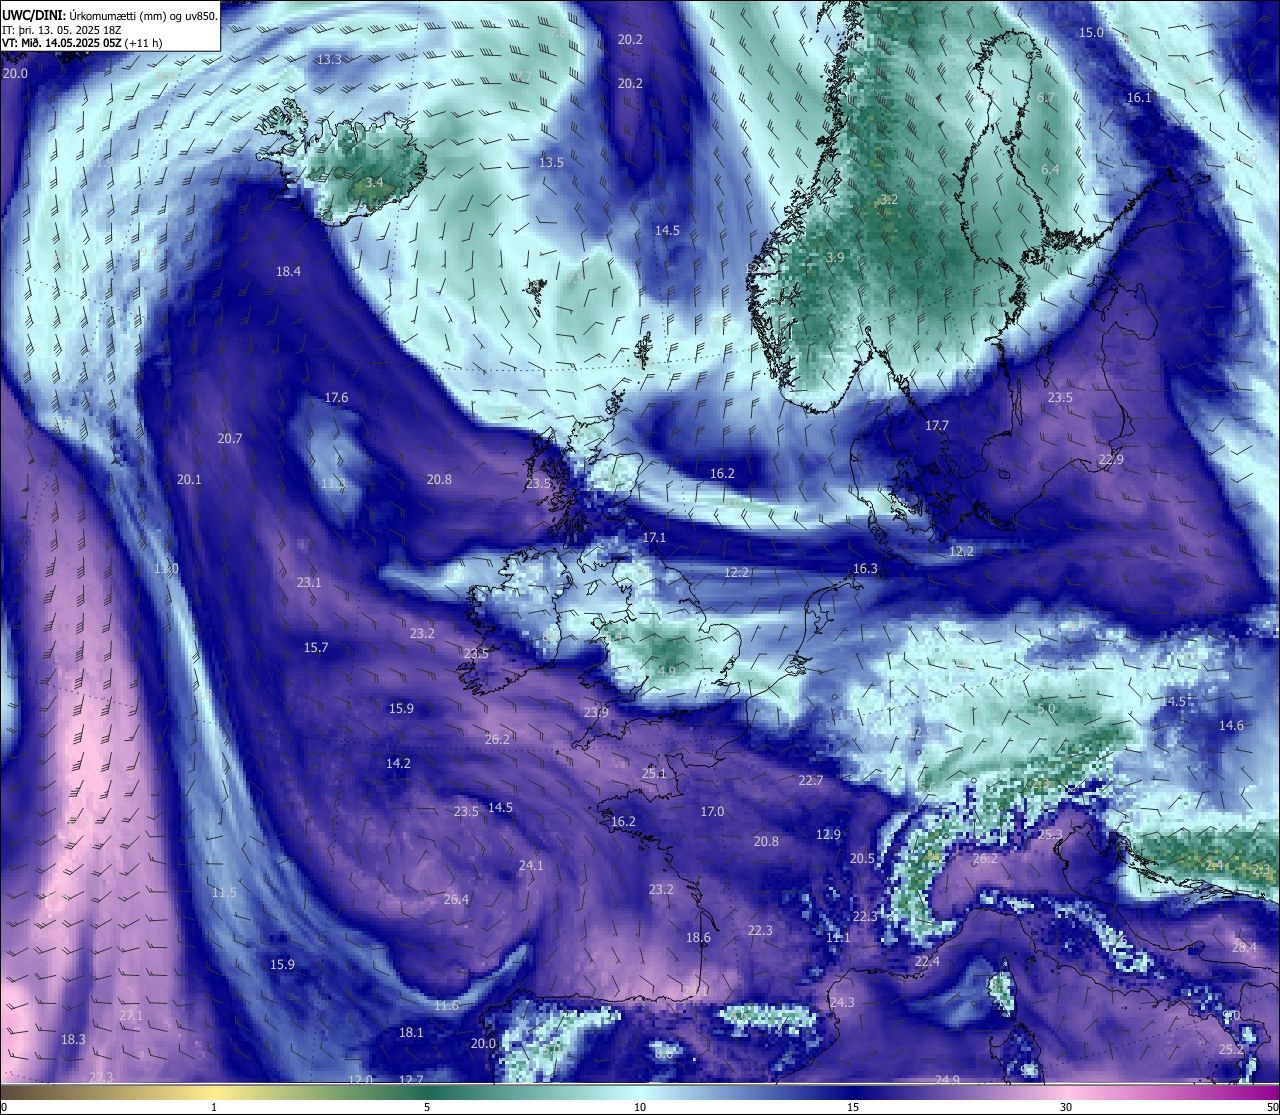Click the 25.1 value near Brittany
The width and height of the screenshot is (1280, 1115).
(654, 773)
